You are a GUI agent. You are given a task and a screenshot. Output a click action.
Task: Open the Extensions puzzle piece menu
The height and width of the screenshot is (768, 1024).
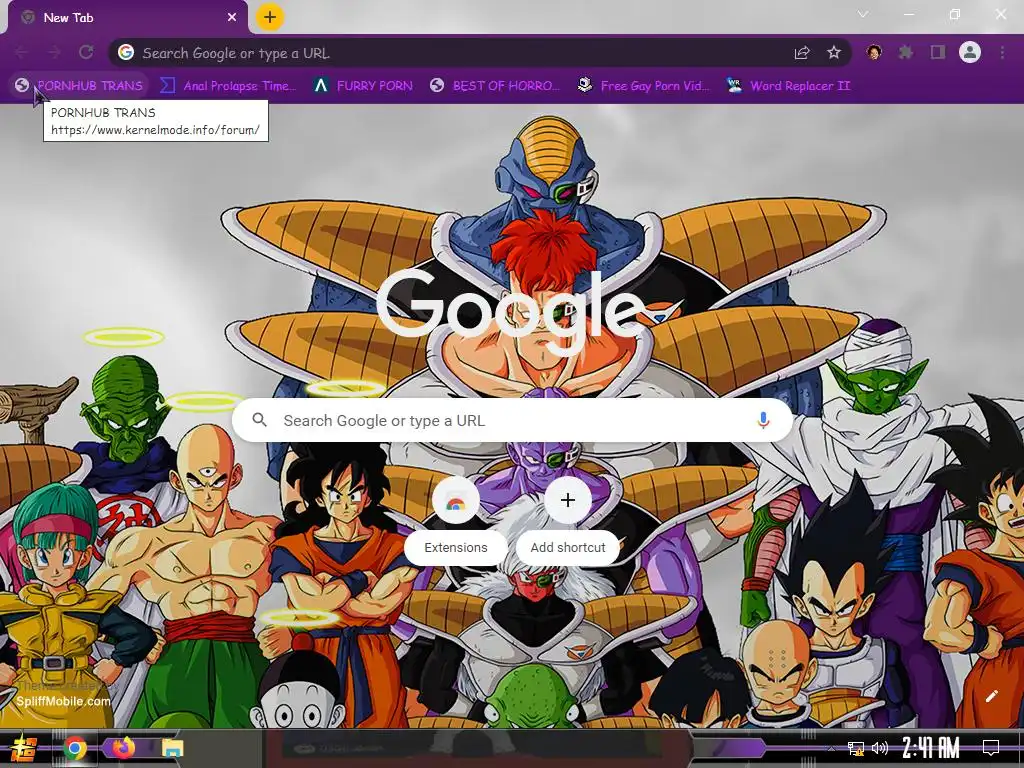(x=906, y=52)
